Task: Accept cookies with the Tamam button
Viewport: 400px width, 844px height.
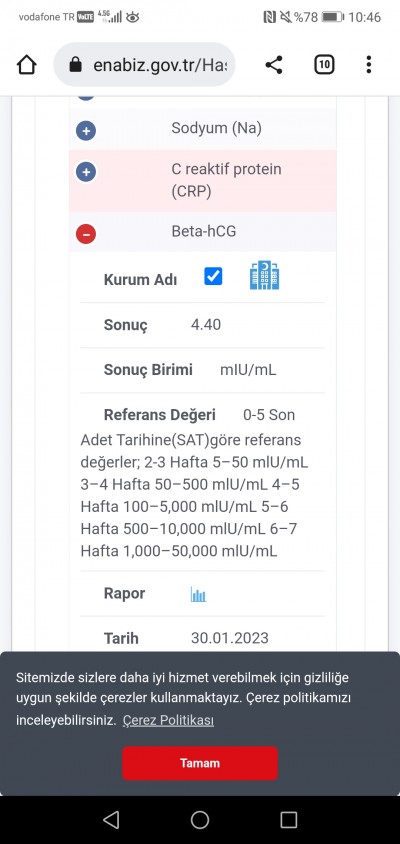Action: tap(200, 763)
